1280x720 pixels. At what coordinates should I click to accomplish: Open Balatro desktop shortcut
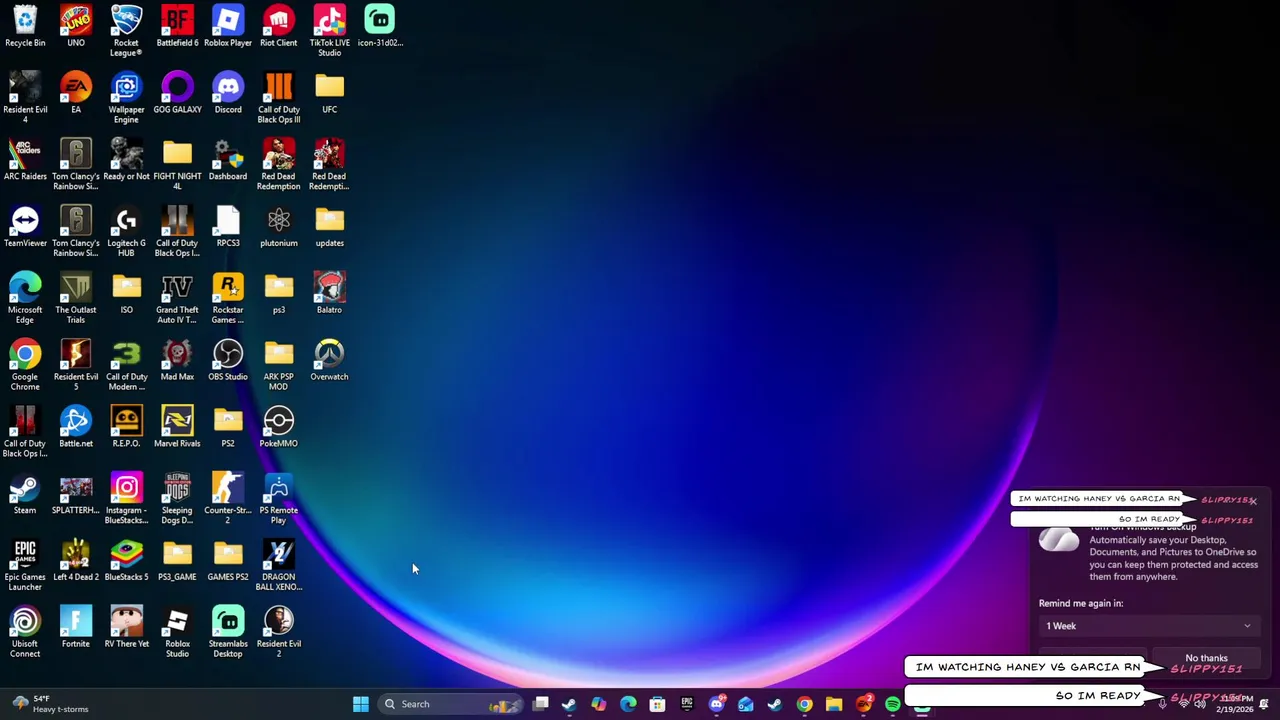point(329,294)
